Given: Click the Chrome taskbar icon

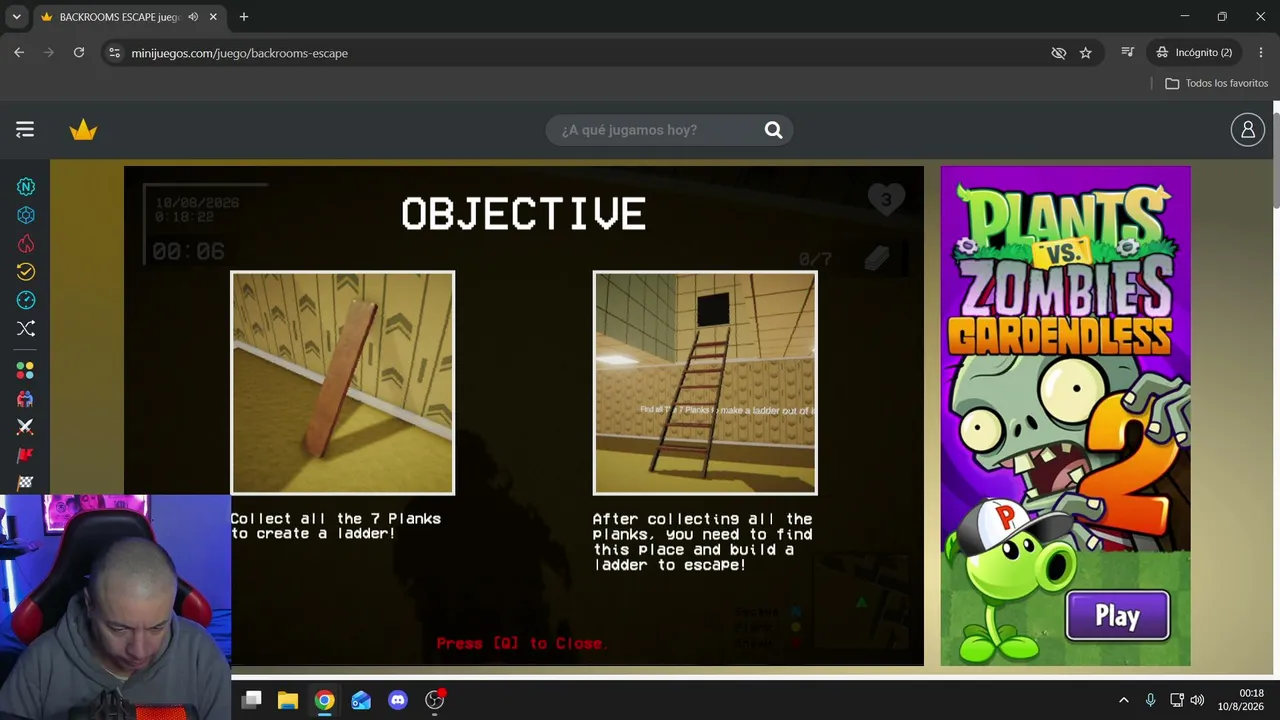Looking at the screenshot, I should coord(324,700).
